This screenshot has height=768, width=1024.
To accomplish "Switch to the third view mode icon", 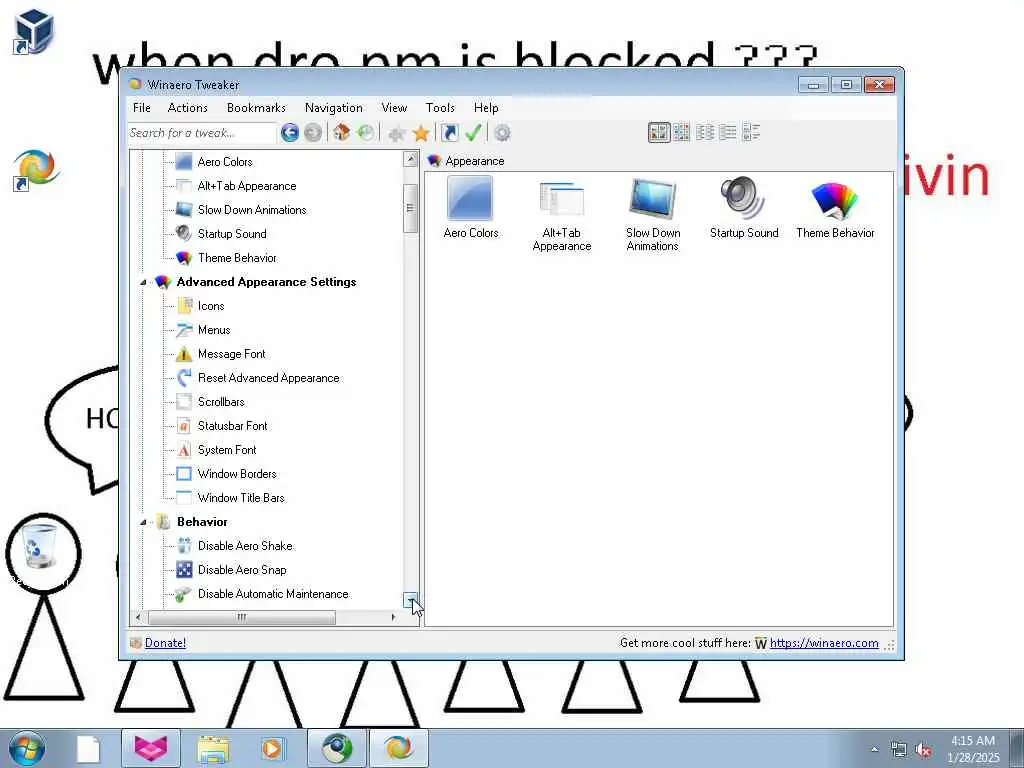I will tap(705, 133).
